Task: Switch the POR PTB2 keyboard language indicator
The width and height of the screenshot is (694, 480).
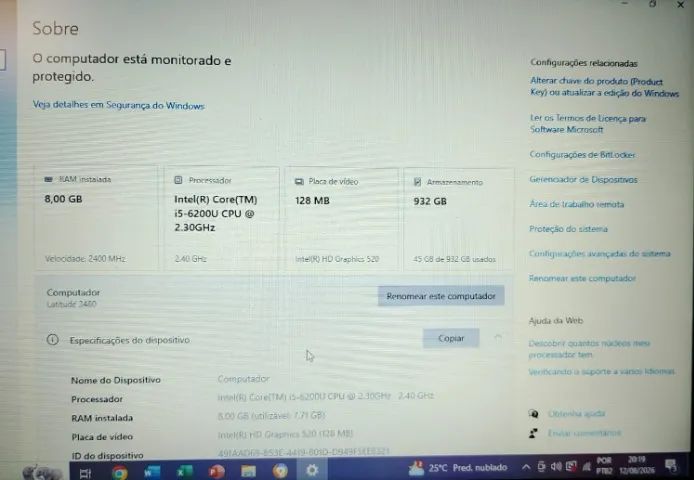Action: coord(604,465)
